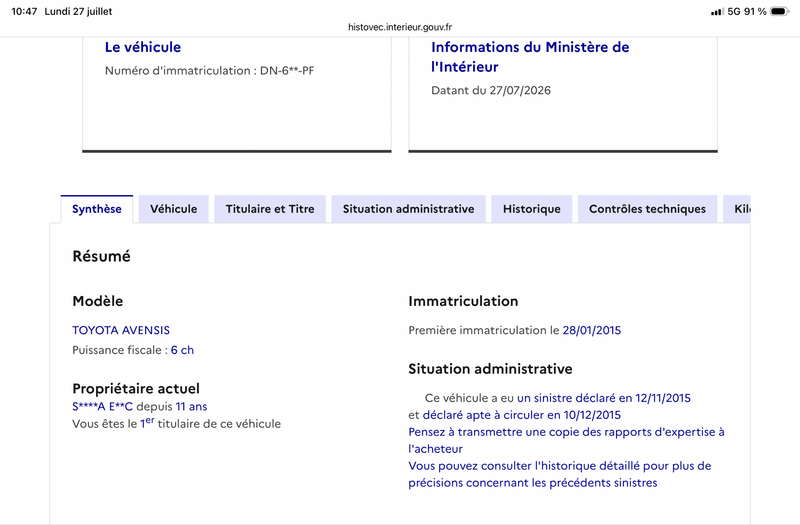
Task: Tap the 91 % battery percentage
Action: click(x=755, y=11)
